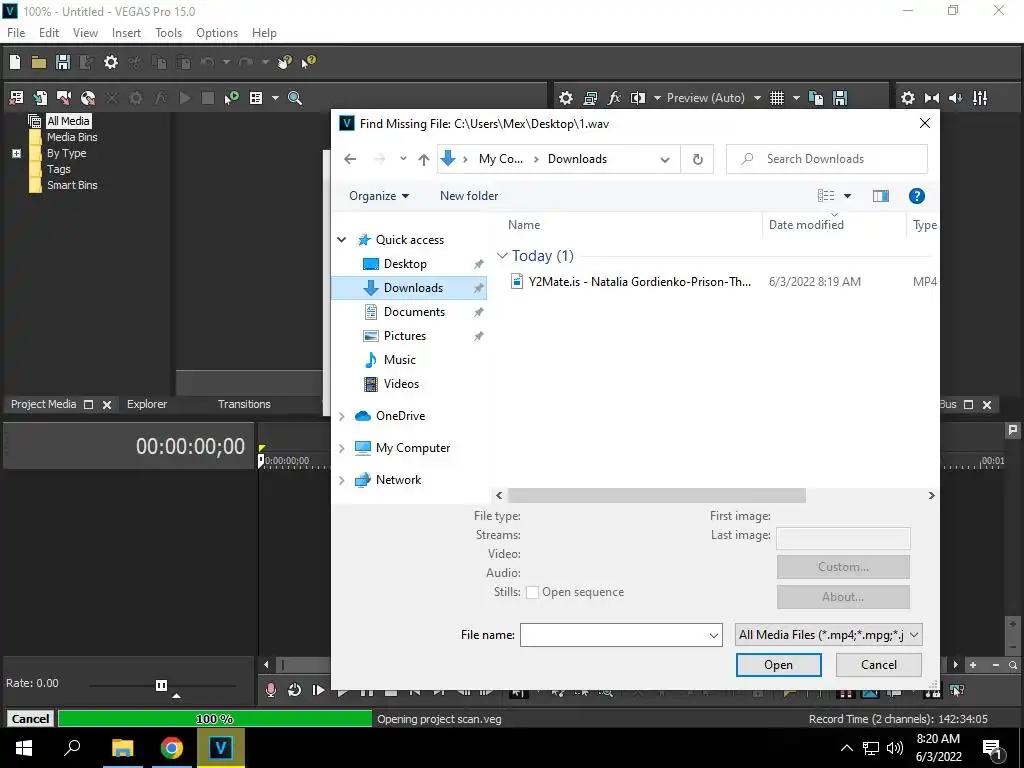Open Video Output FX icon

click(614, 98)
